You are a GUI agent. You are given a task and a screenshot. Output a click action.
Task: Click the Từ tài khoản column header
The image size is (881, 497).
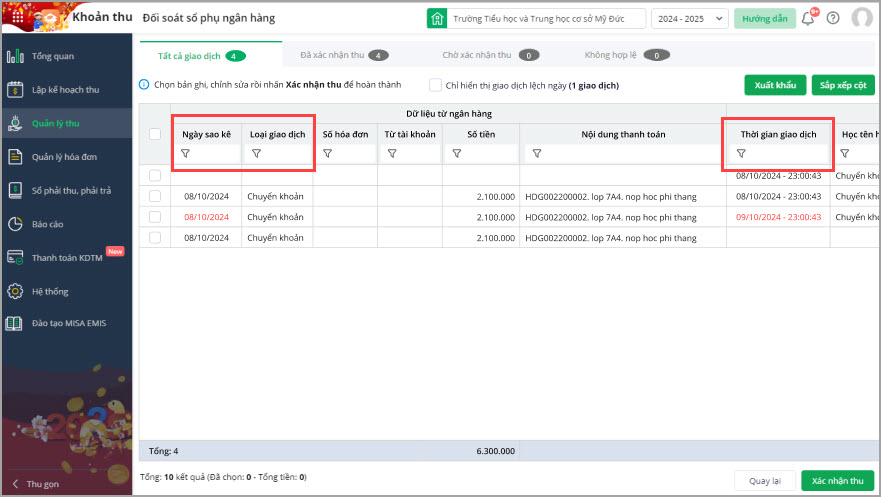point(410,134)
